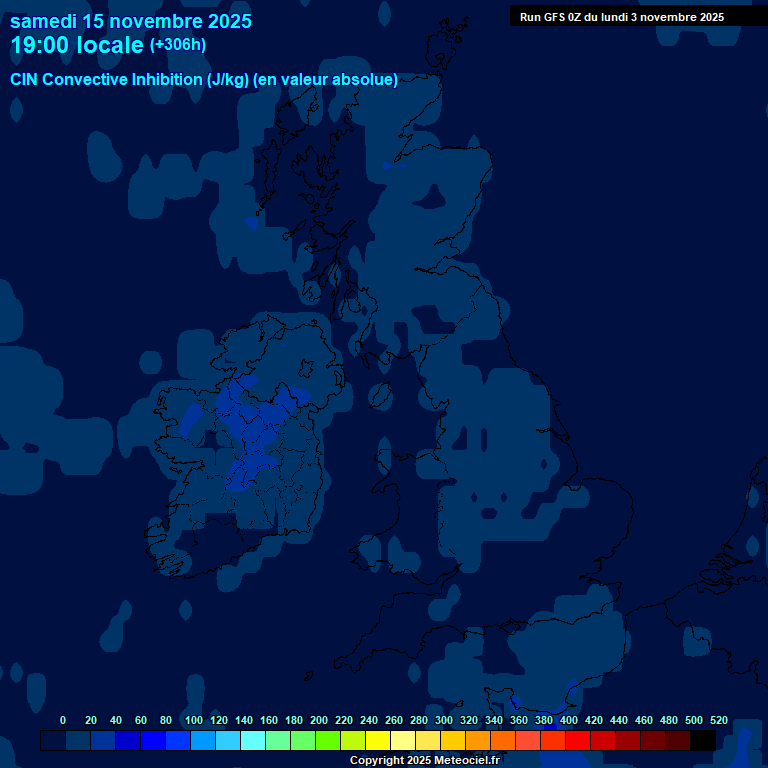Click the first dark navy 0 legend swatch
Screen dimensions: 768x768
[x=53, y=741]
